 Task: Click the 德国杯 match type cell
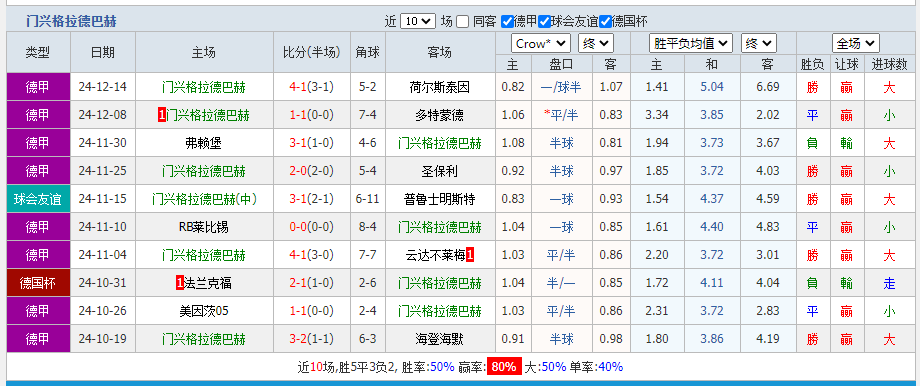pyautogui.click(x=38, y=283)
